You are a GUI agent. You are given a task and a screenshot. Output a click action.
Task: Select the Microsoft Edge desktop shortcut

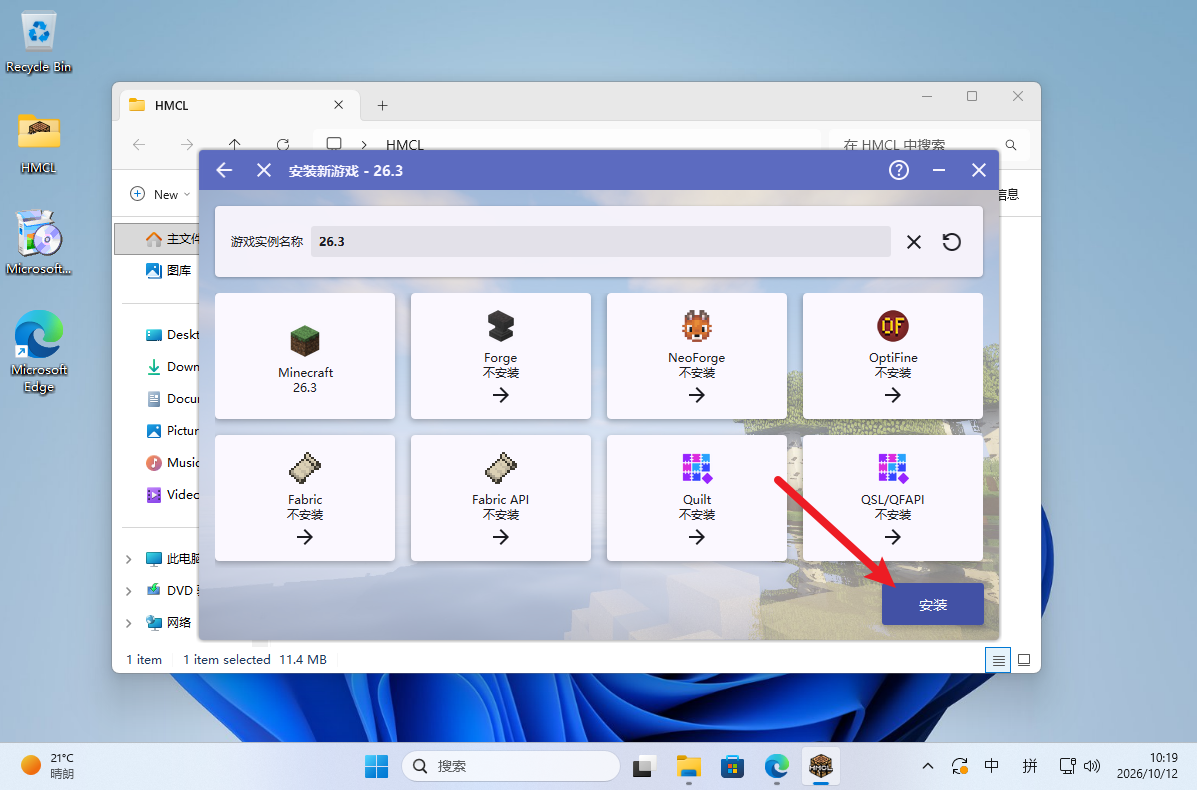[x=38, y=352]
